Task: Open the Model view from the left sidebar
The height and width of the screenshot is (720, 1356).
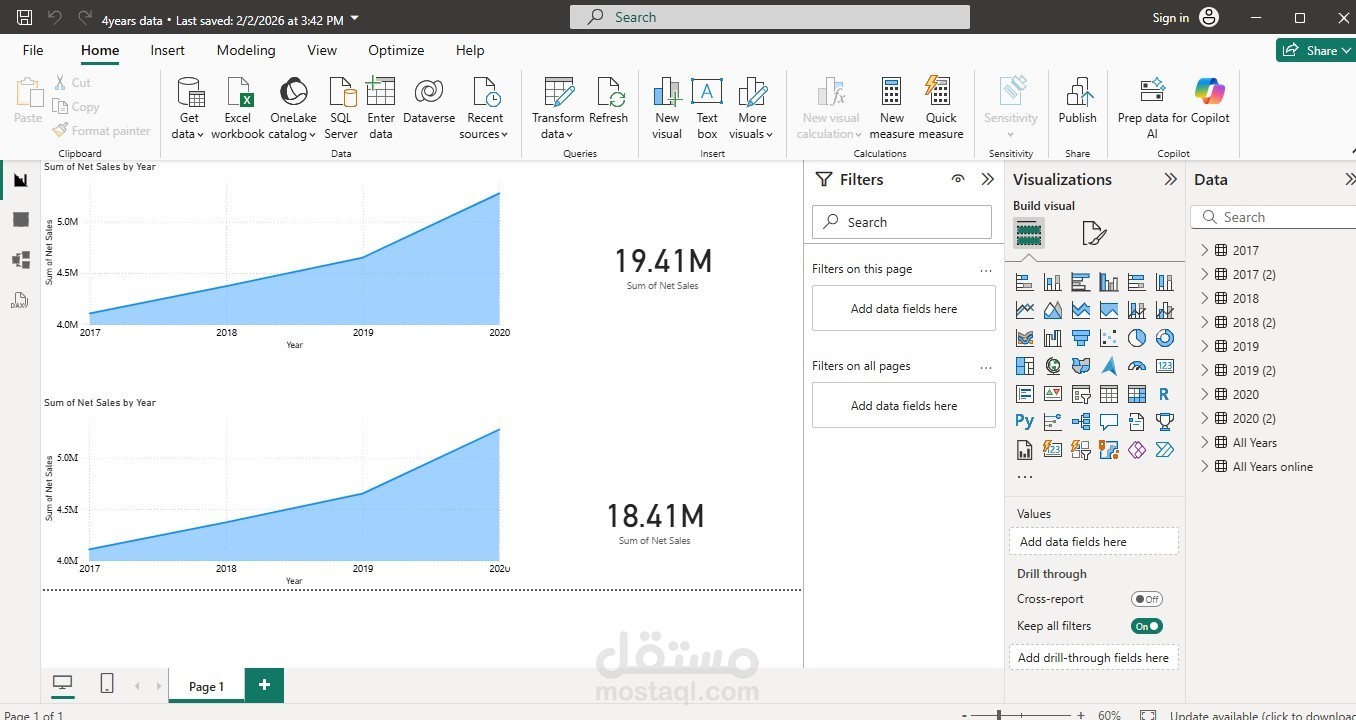Action: click(x=21, y=259)
